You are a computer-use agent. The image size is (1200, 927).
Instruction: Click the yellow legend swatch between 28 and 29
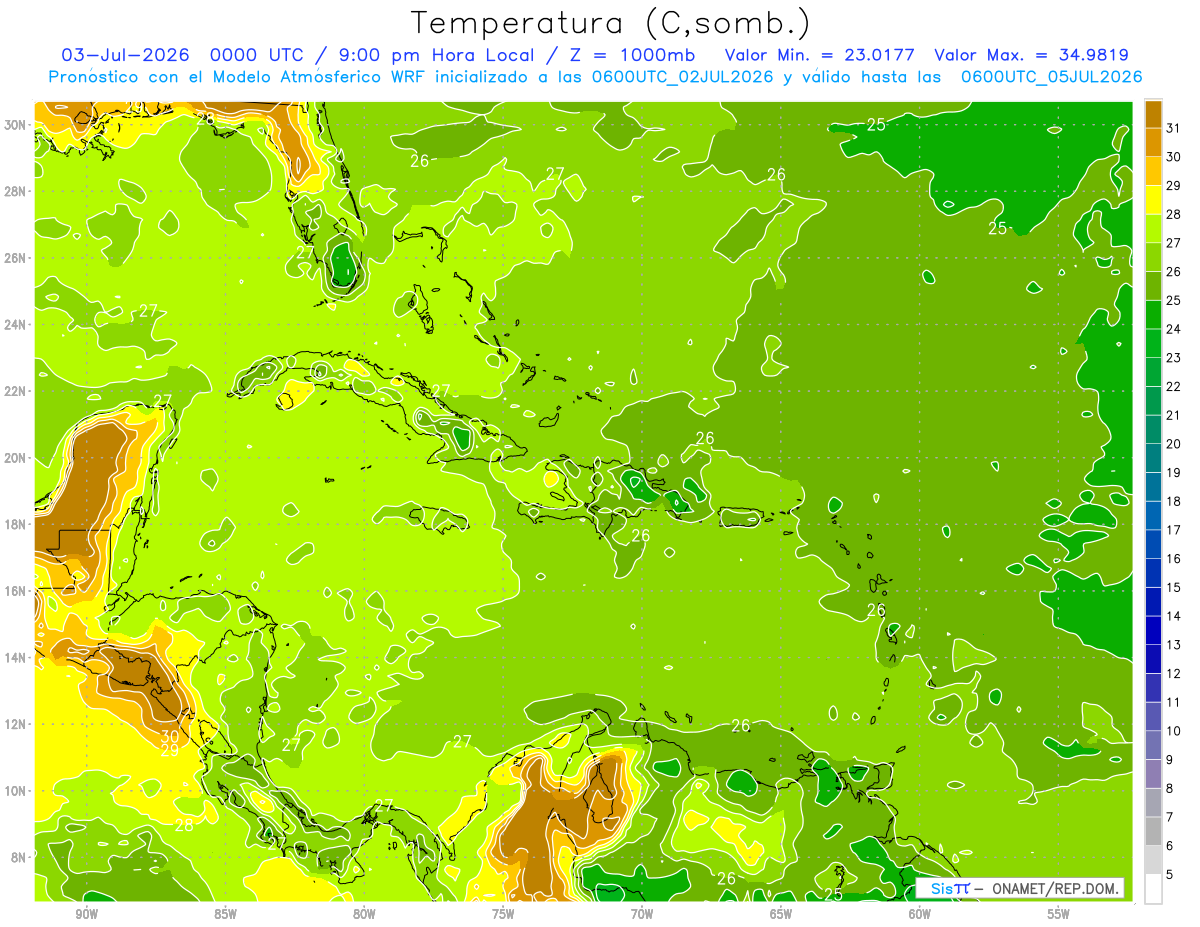coord(1153,200)
